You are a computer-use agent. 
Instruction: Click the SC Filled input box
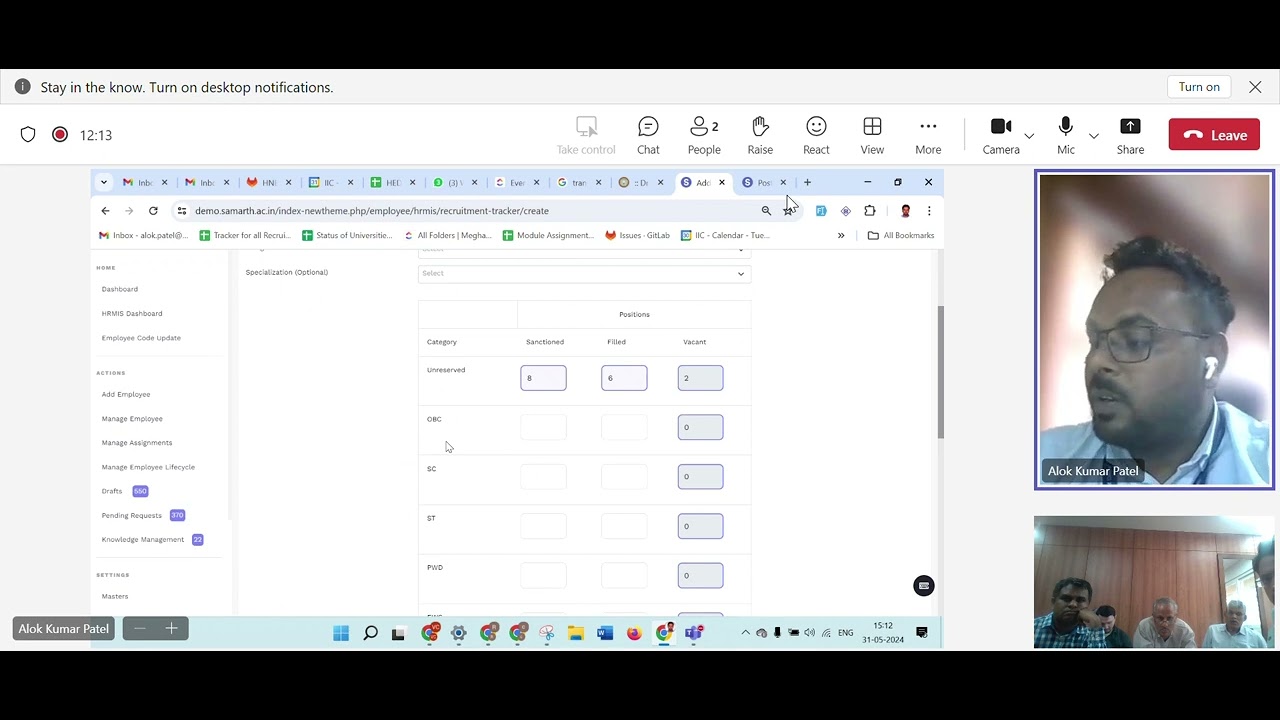[x=624, y=476]
